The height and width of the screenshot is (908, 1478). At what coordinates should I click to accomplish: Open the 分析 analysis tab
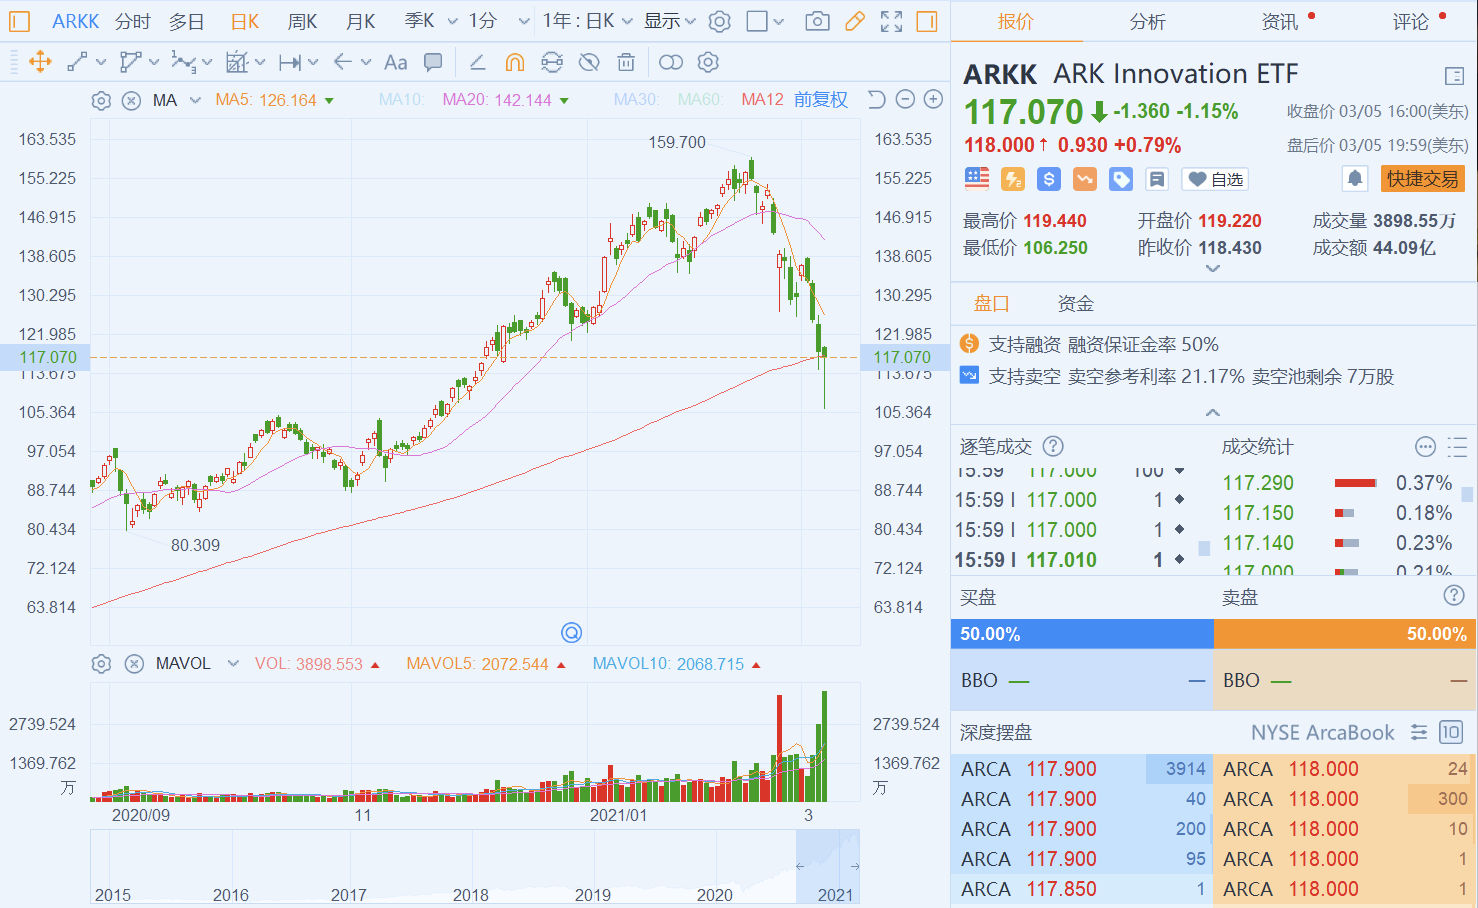point(1147,22)
